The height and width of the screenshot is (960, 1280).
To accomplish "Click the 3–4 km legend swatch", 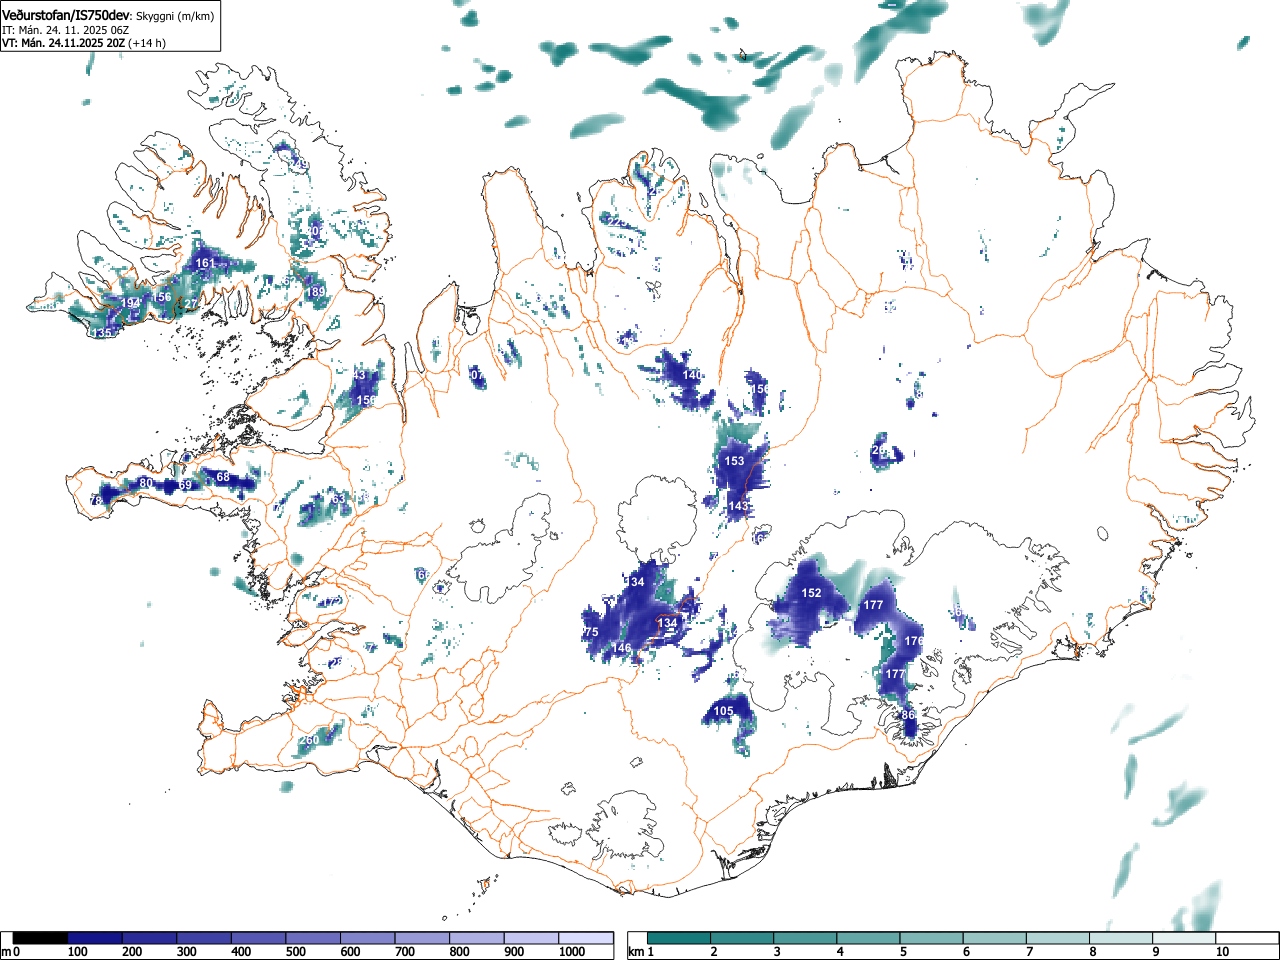I will pos(805,938).
